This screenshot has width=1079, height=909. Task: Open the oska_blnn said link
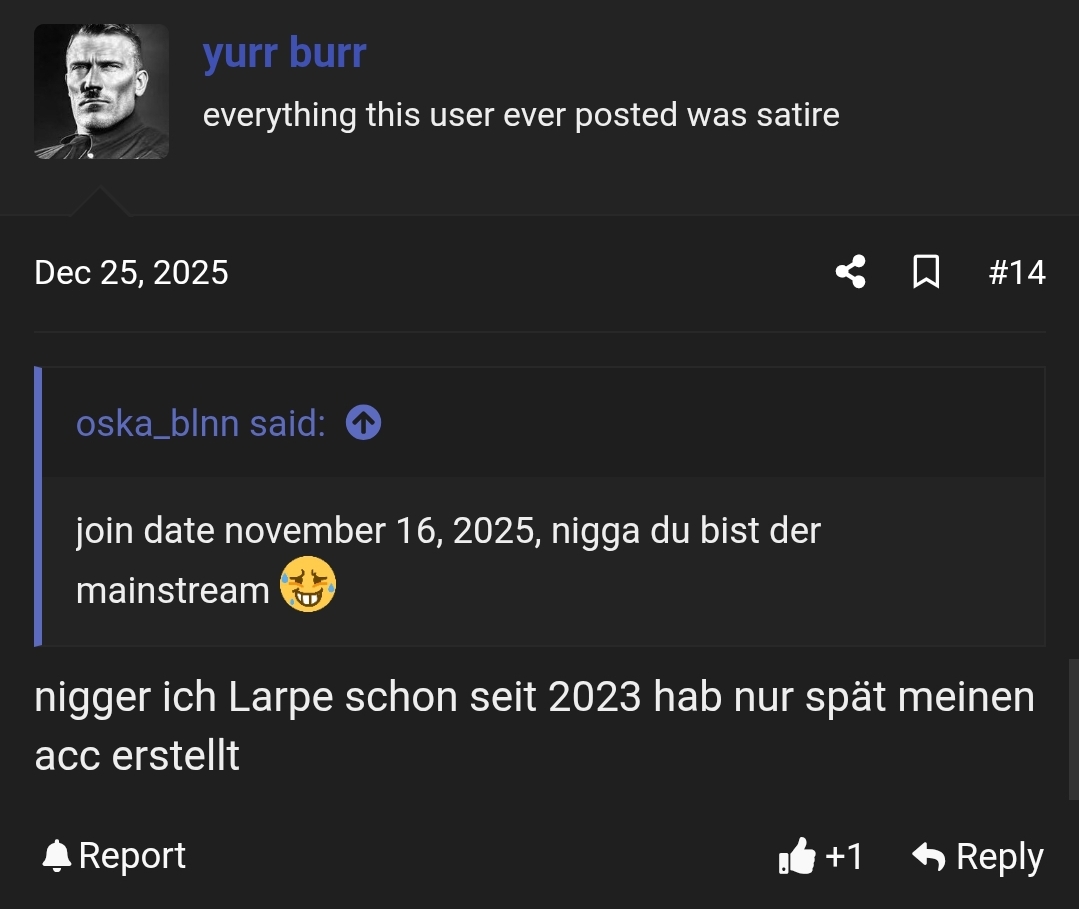[199, 422]
